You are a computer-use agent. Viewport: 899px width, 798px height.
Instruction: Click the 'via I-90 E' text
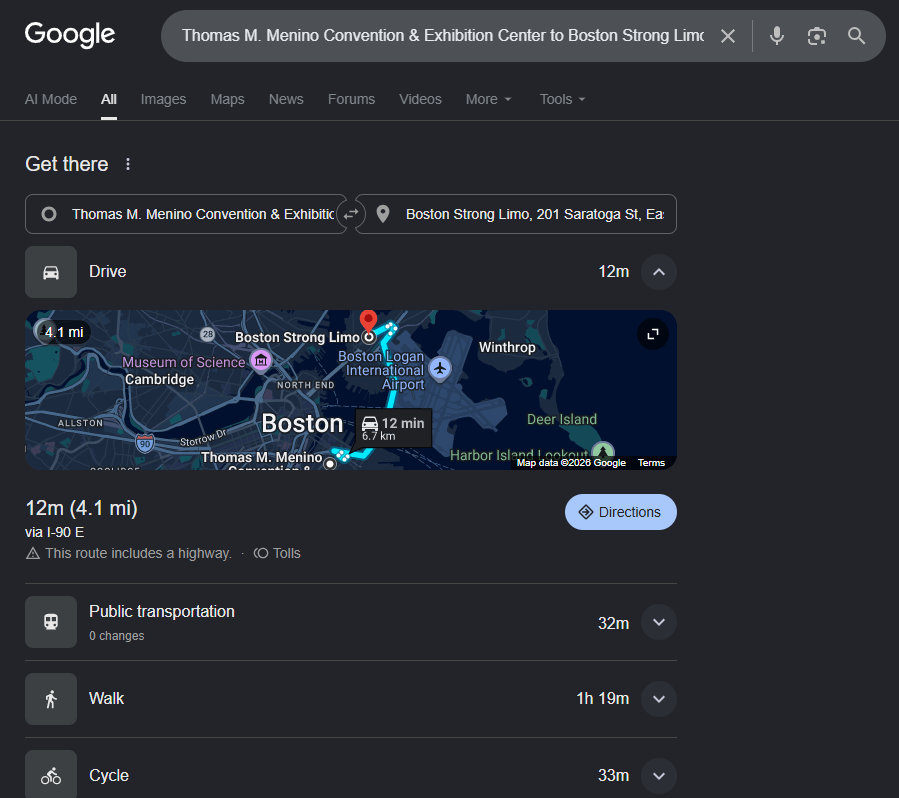[x=54, y=533]
